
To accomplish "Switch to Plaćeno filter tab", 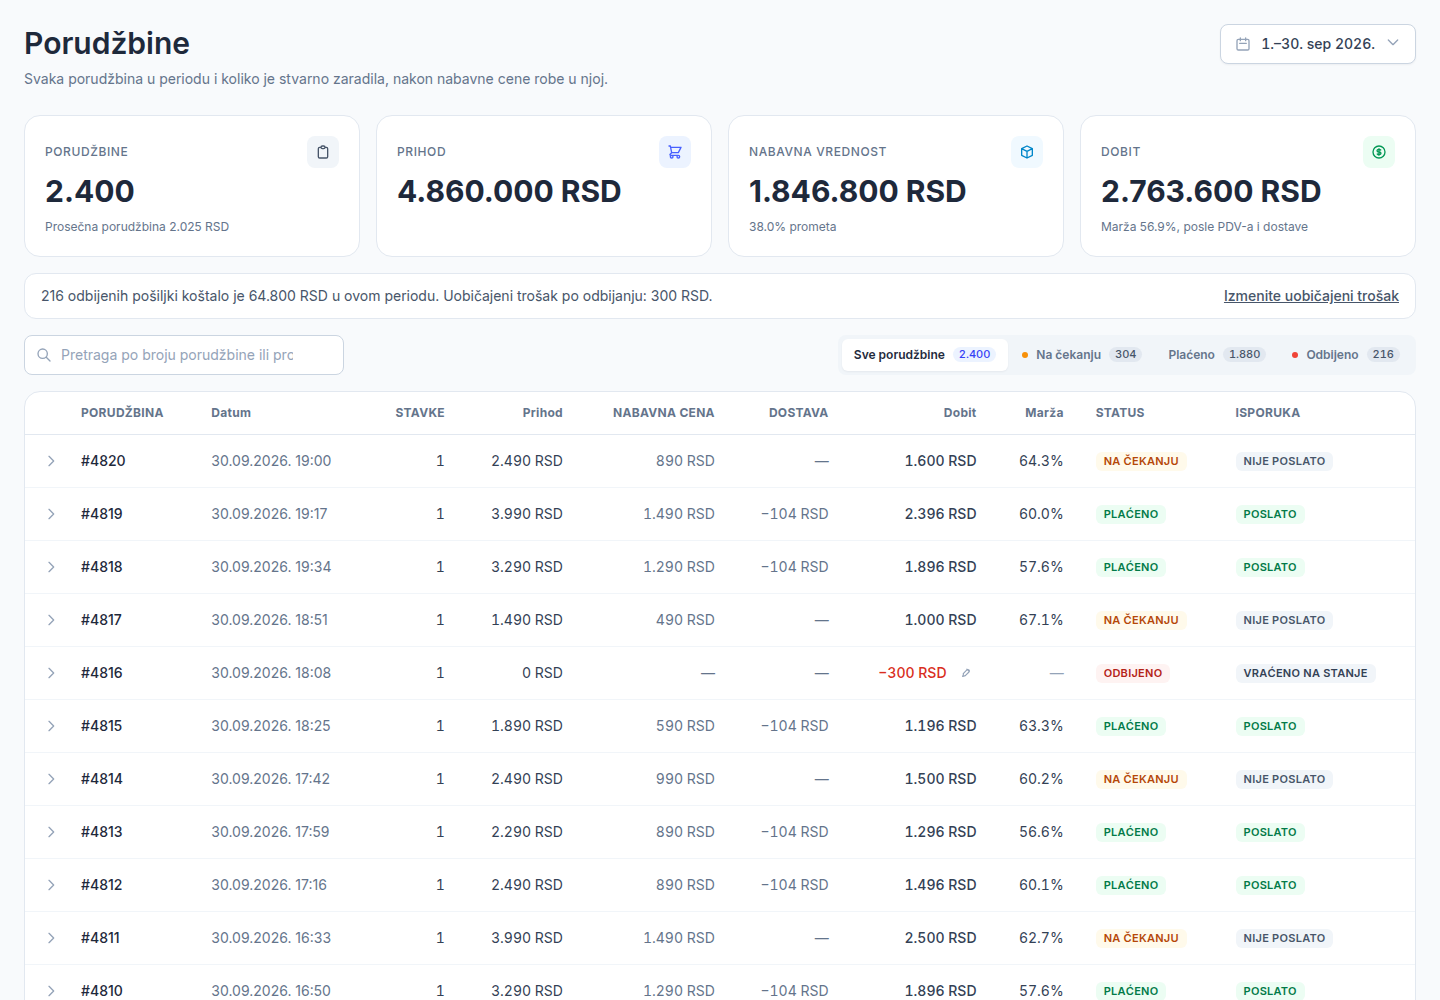I will pyautogui.click(x=1216, y=355).
